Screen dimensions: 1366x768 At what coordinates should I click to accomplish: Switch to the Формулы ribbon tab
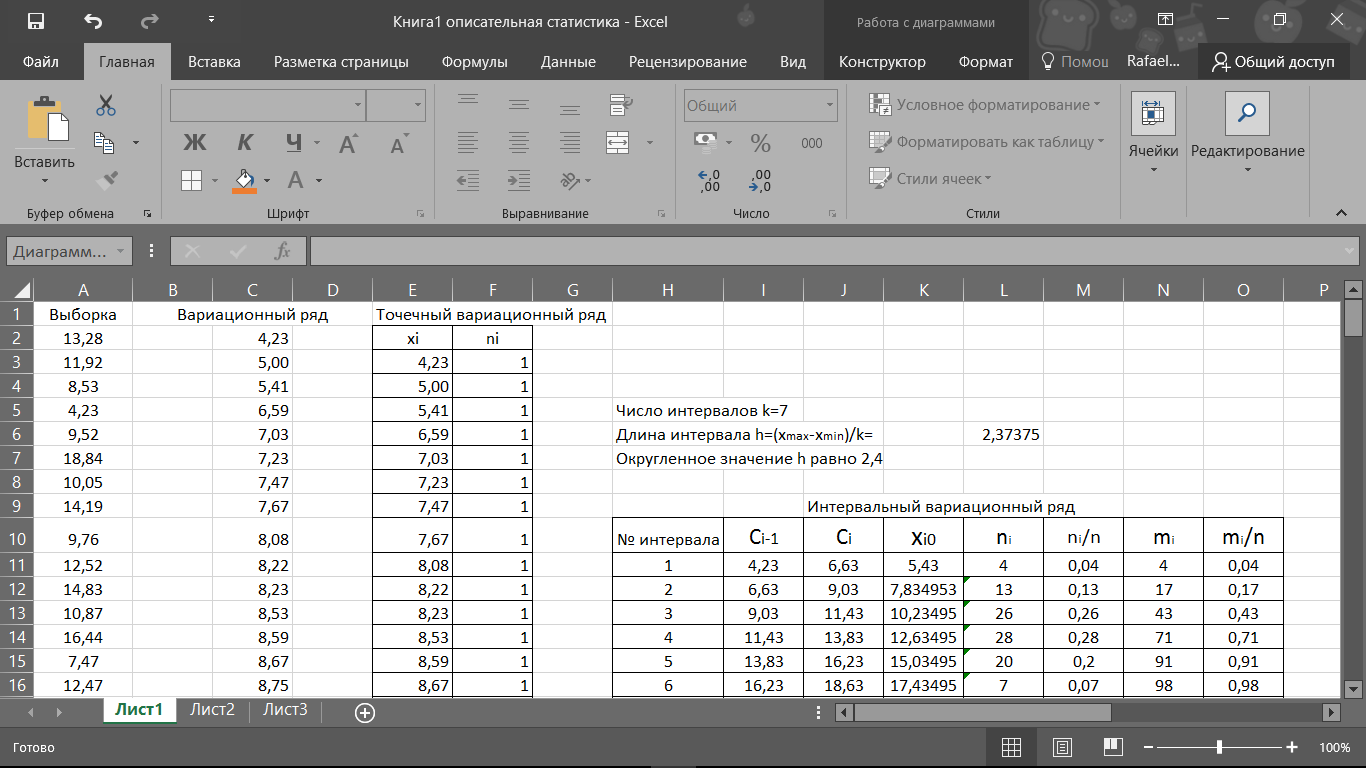click(474, 61)
